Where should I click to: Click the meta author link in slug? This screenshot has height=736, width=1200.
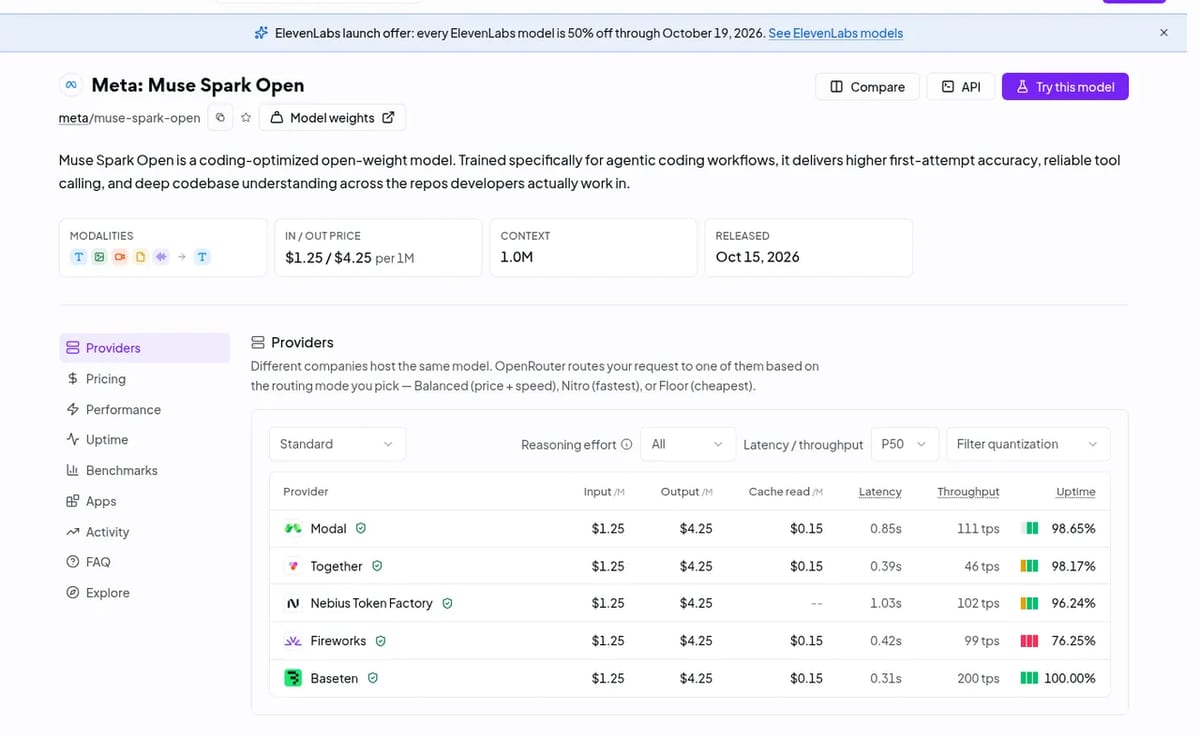(x=74, y=118)
